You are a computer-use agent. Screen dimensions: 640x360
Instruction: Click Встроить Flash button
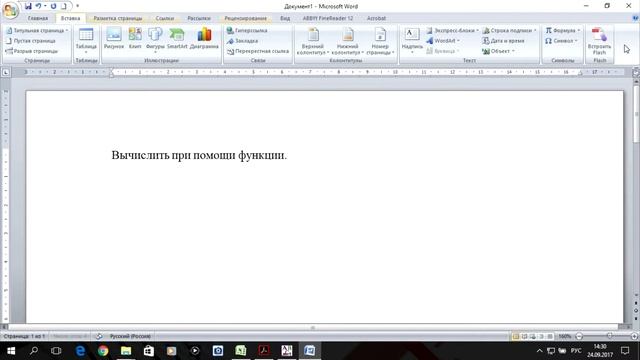[x=599, y=41]
